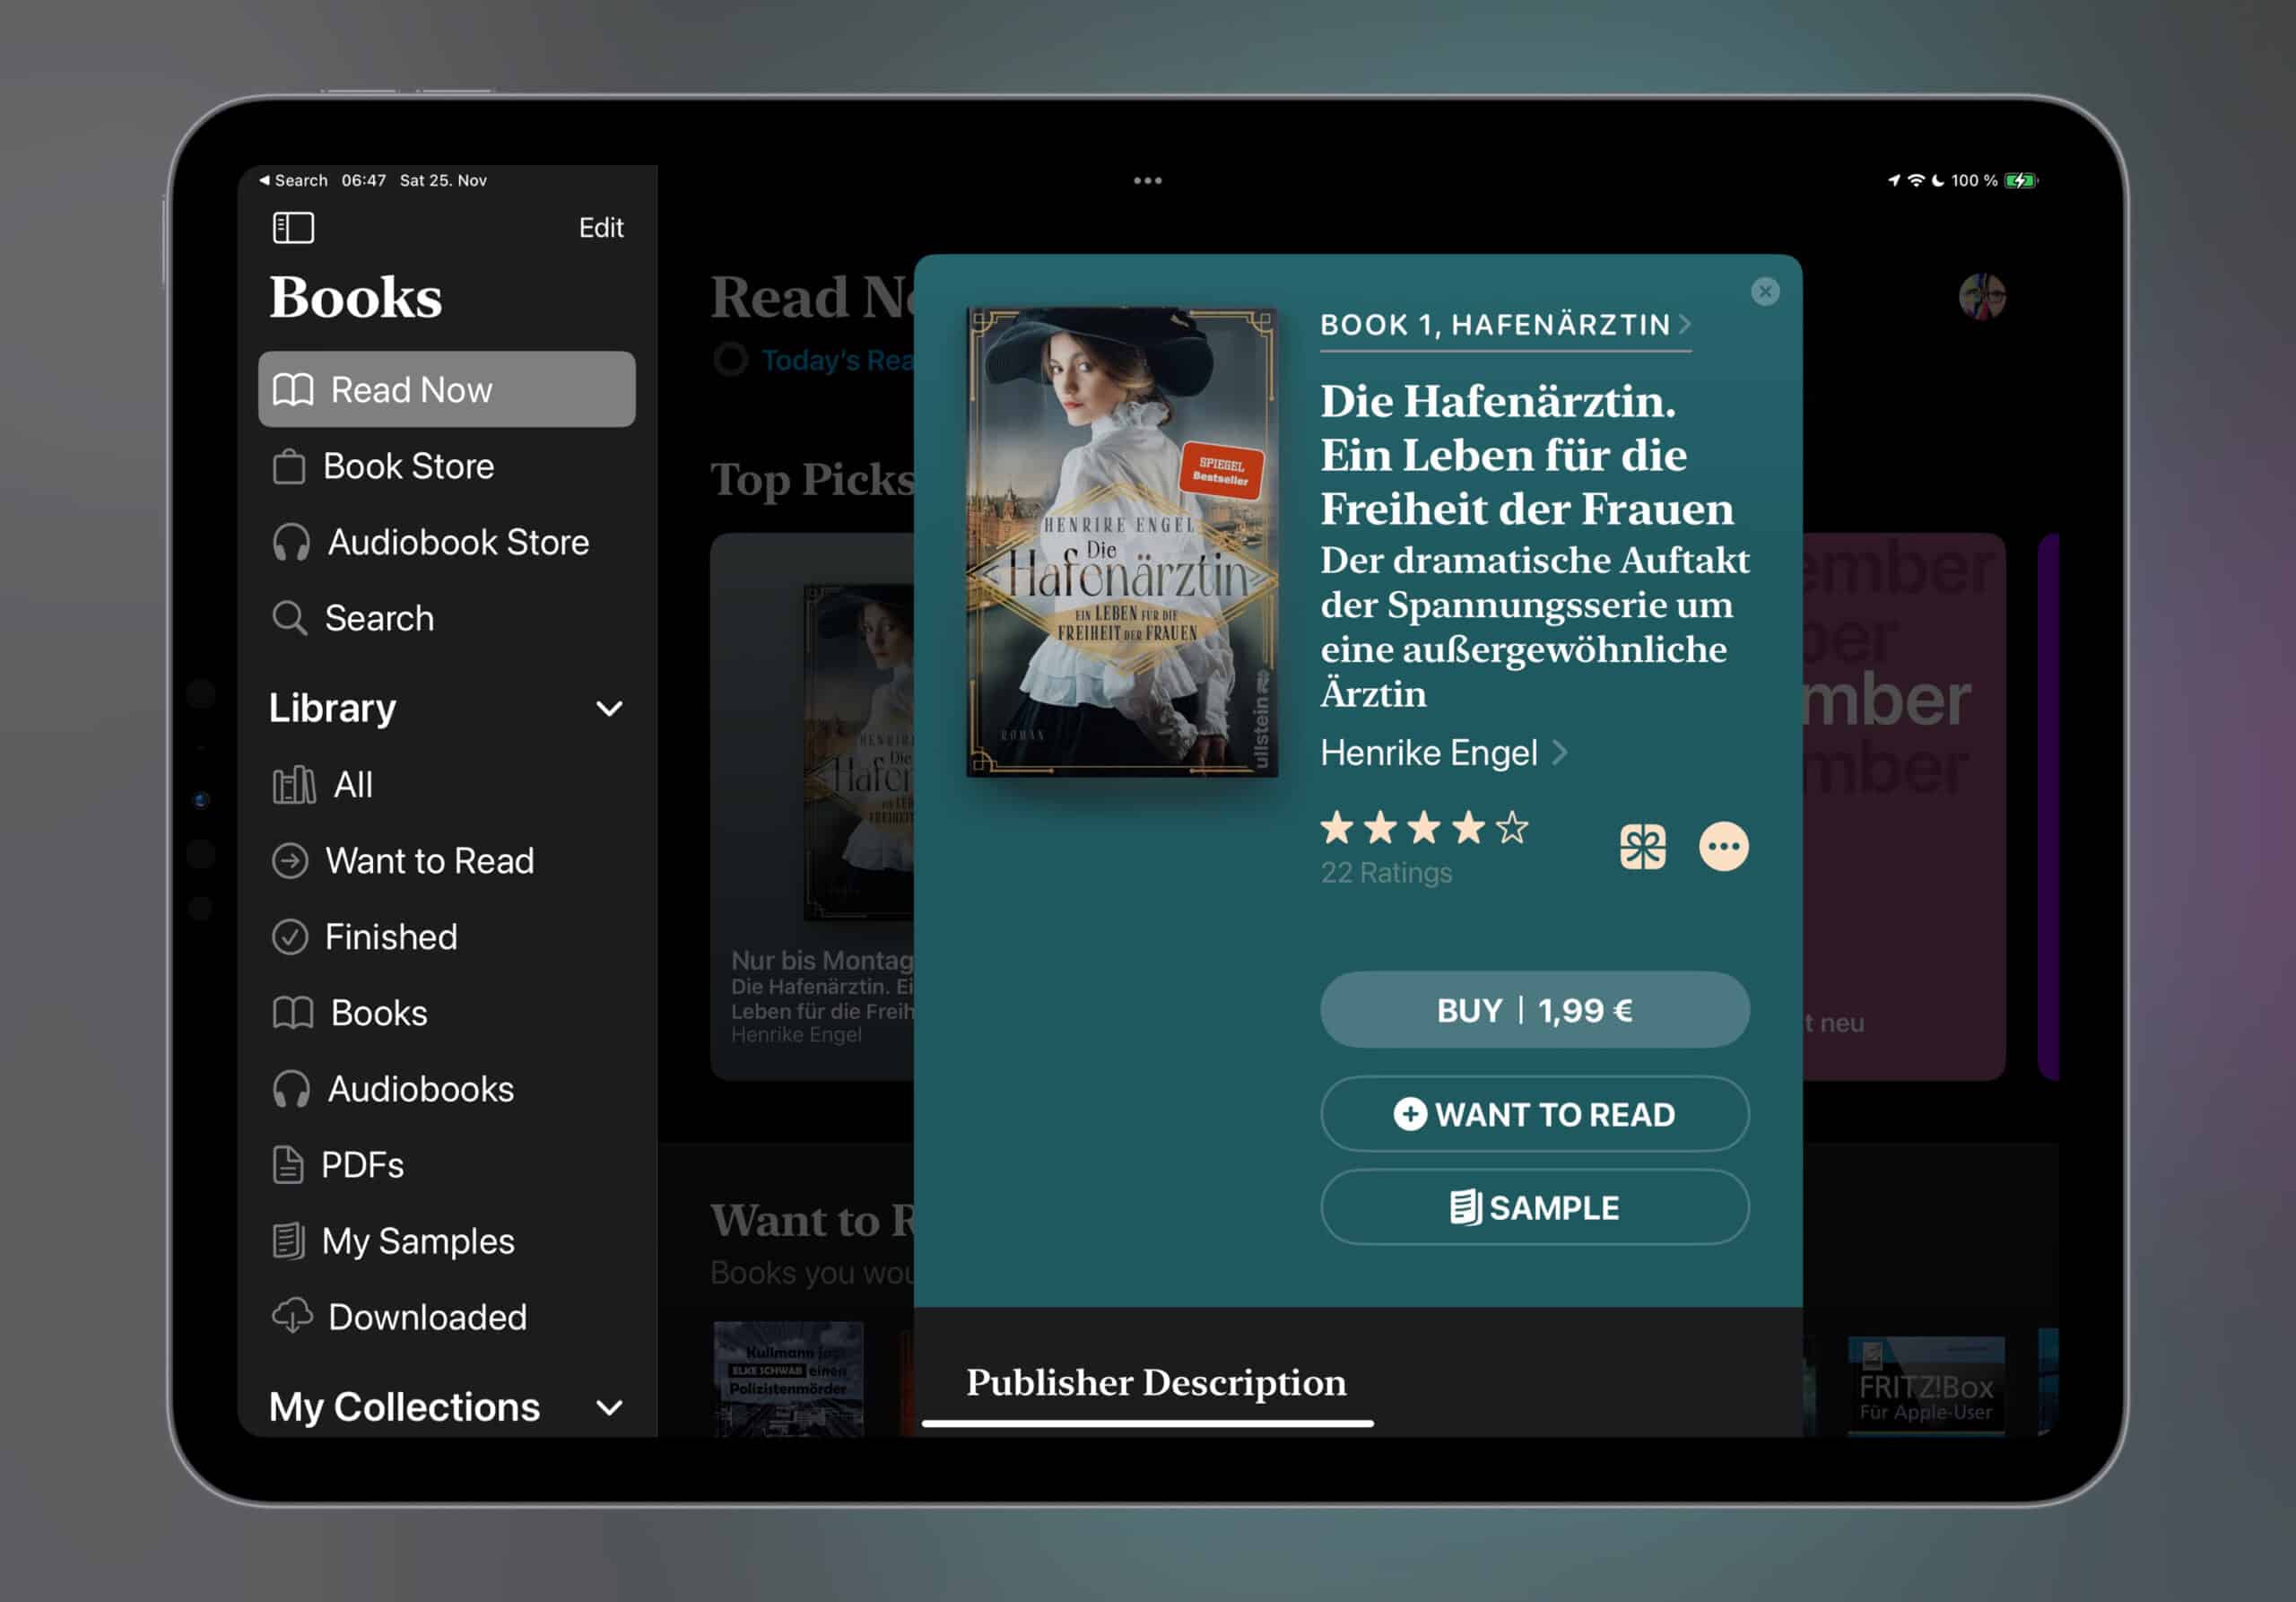The image size is (2296, 1602).
Task: Click the Publisher Description heading
Action: click(x=1156, y=1383)
